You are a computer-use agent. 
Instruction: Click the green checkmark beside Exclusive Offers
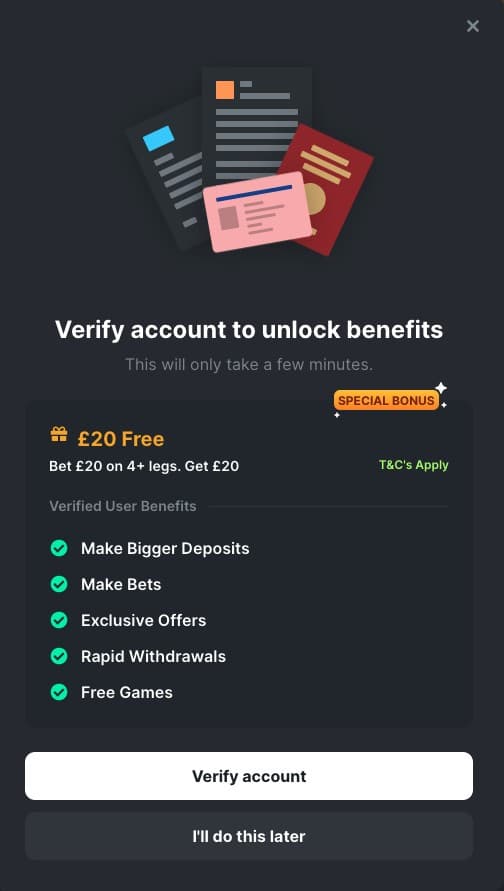(59, 620)
